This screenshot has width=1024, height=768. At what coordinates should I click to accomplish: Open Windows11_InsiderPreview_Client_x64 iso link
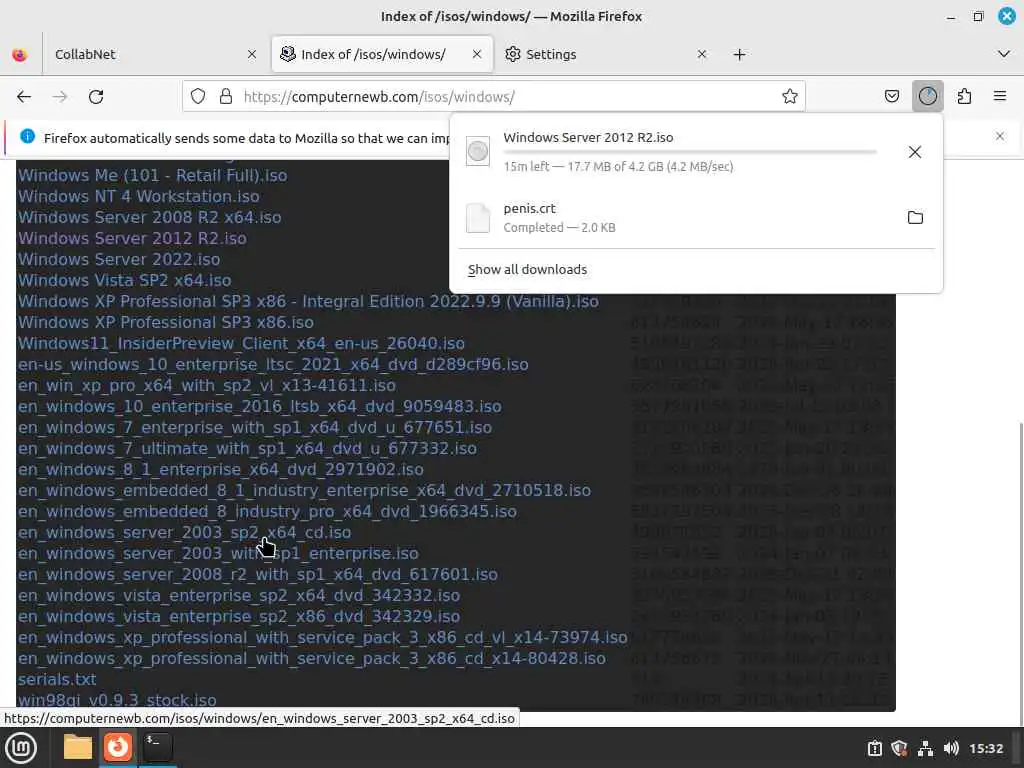click(241, 344)
